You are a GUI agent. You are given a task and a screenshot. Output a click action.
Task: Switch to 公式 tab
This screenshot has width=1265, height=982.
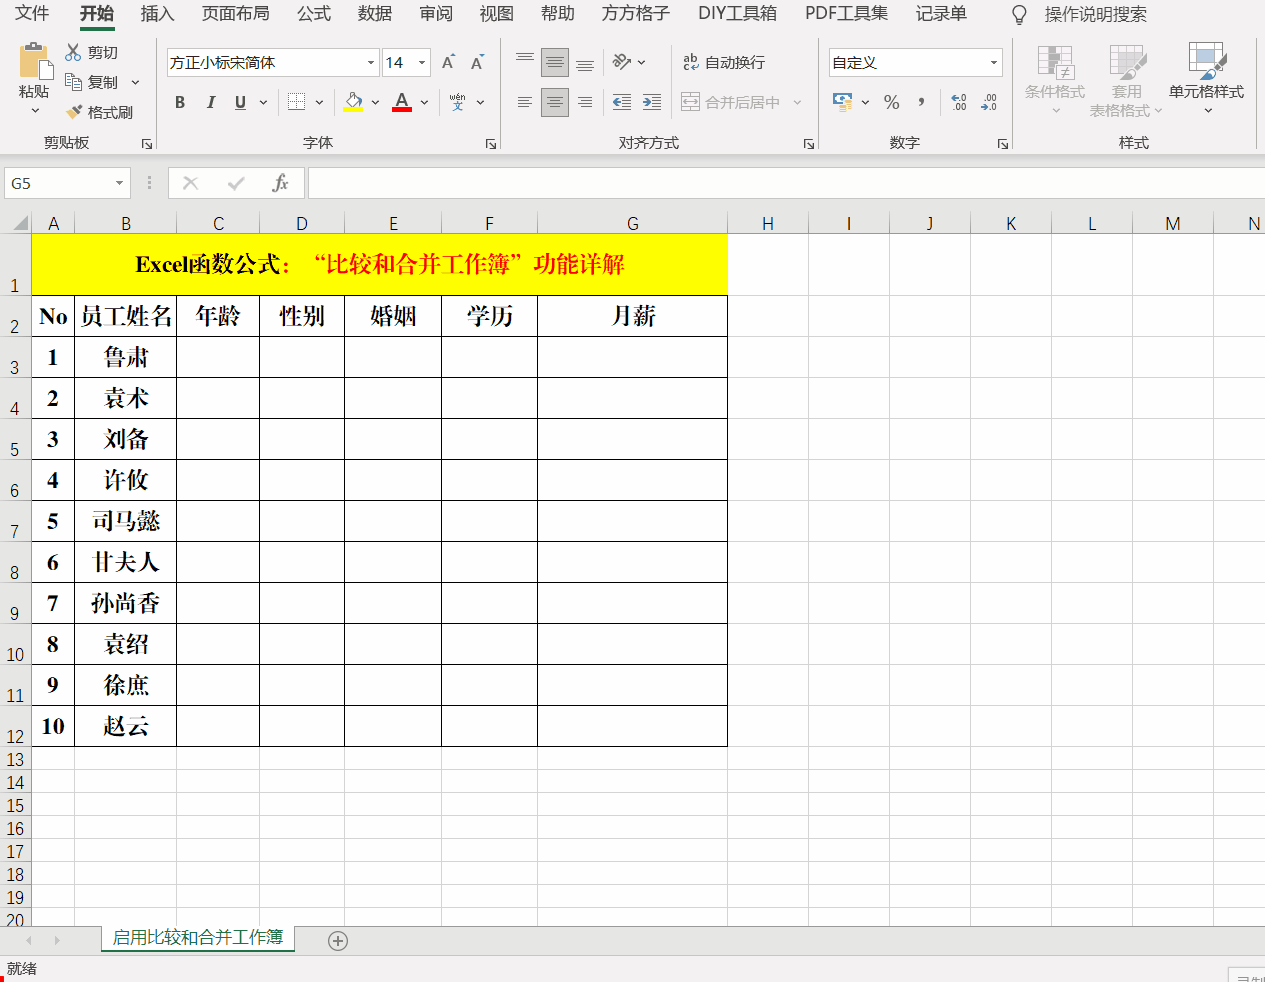point(314,14)
